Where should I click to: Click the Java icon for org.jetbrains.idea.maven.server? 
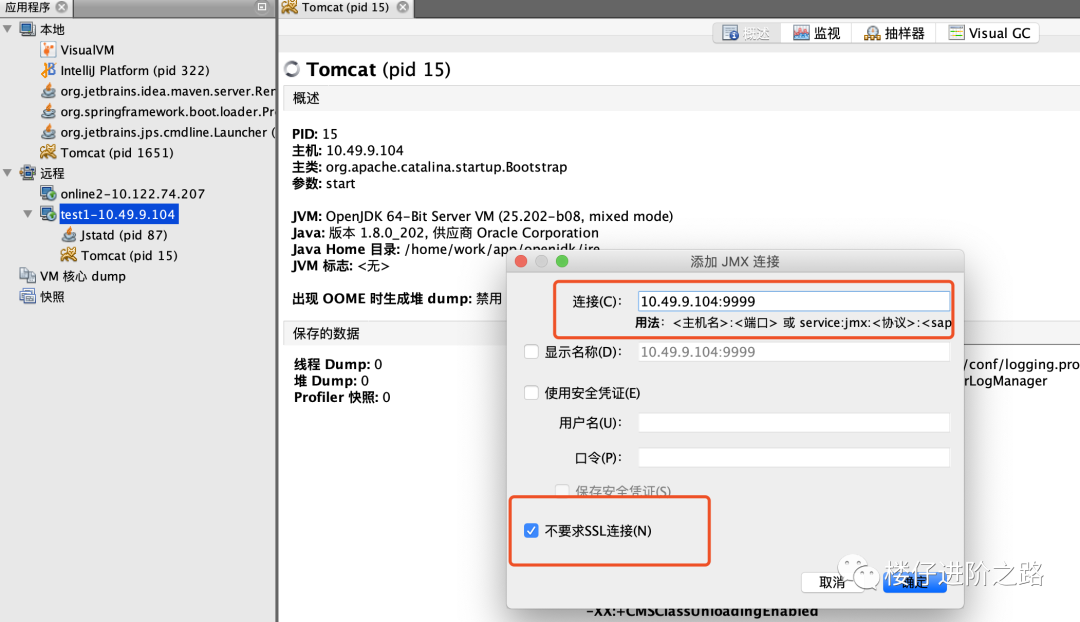(48, 91)
